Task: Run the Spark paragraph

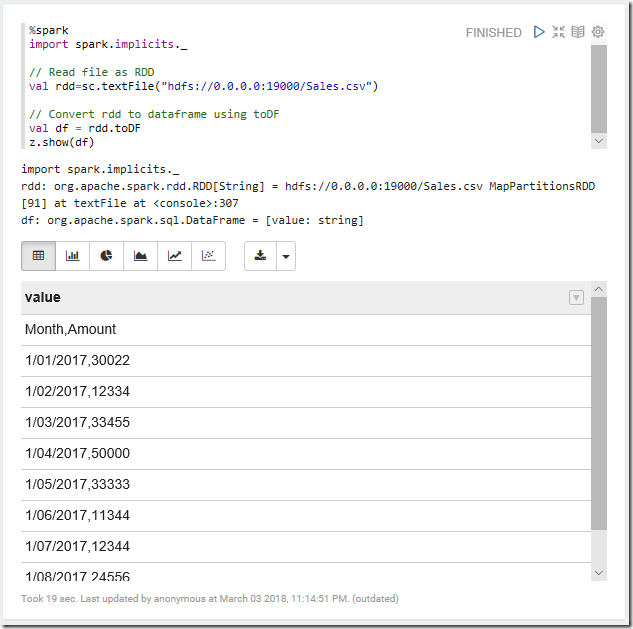Action: point(539,32)
